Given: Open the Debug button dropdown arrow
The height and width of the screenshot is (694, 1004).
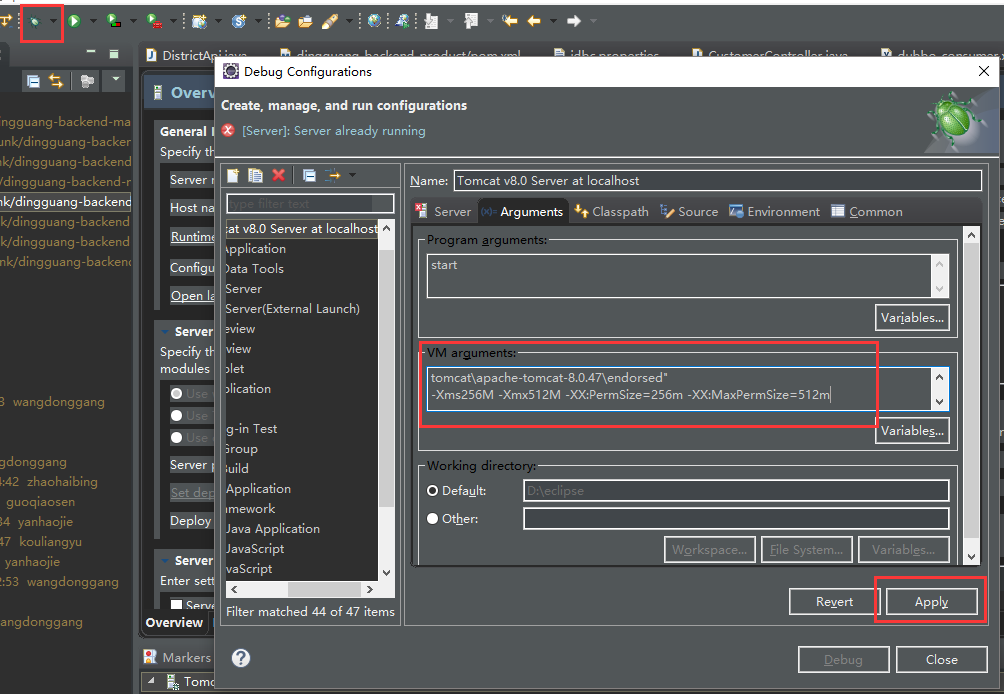Looking at the screenshot, I should (53, 22).
